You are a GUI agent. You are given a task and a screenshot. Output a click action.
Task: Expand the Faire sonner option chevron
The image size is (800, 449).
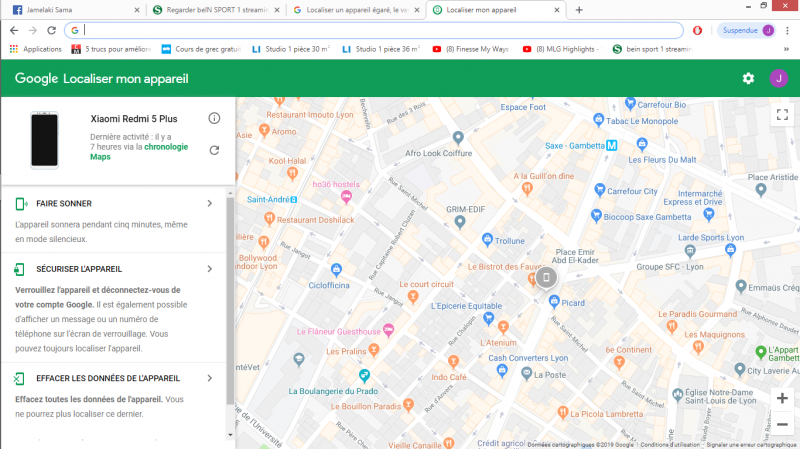pyautogui.click(x=210, y=204)
